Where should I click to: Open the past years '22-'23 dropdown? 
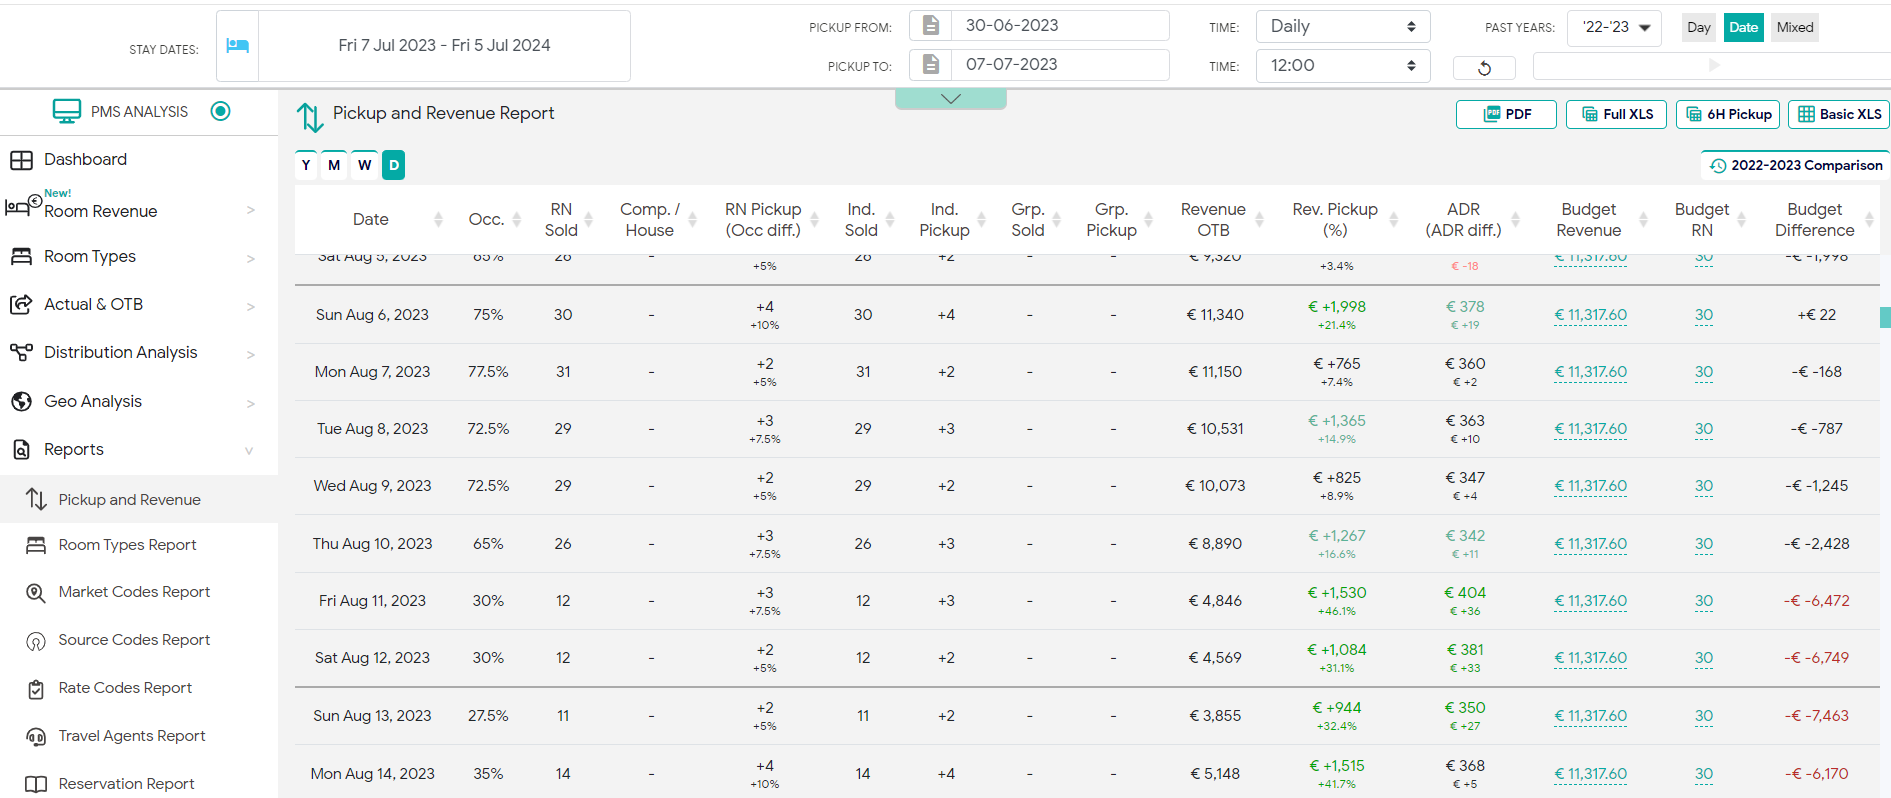[x=1614, y=28]
